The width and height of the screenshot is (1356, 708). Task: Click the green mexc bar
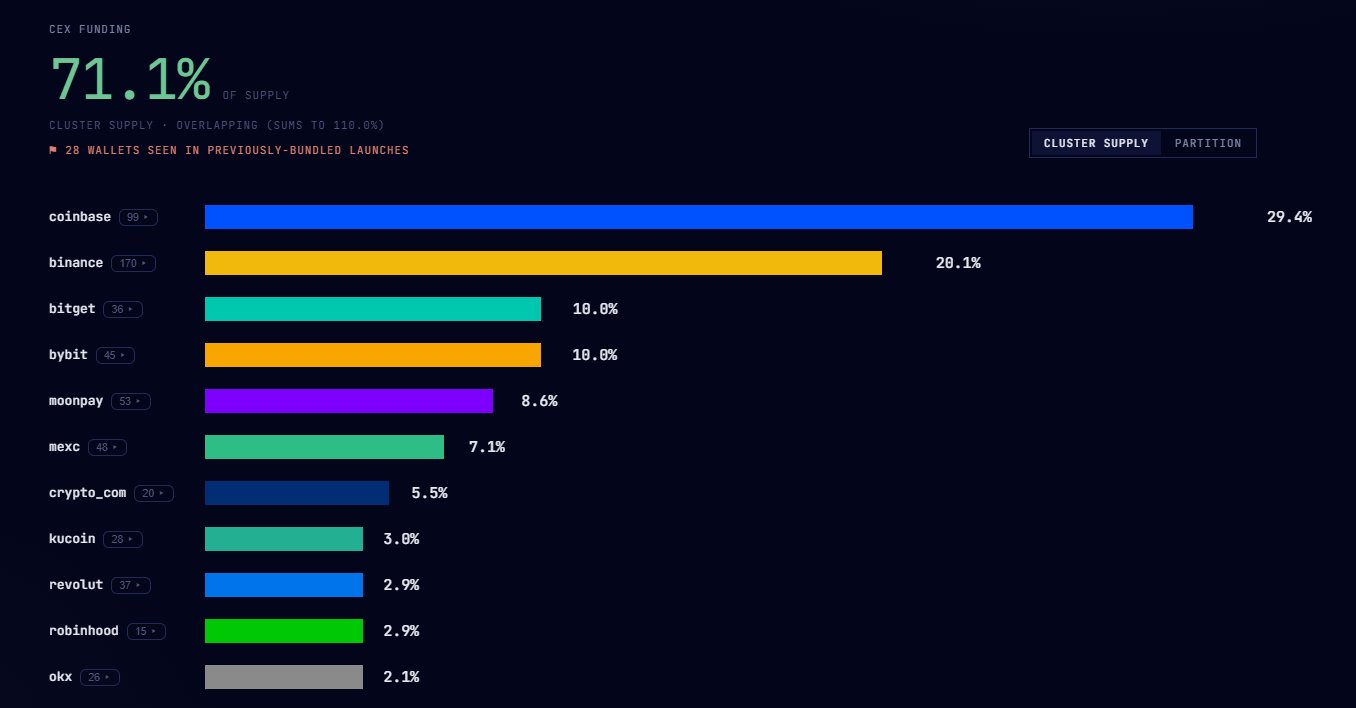[324, 447]
